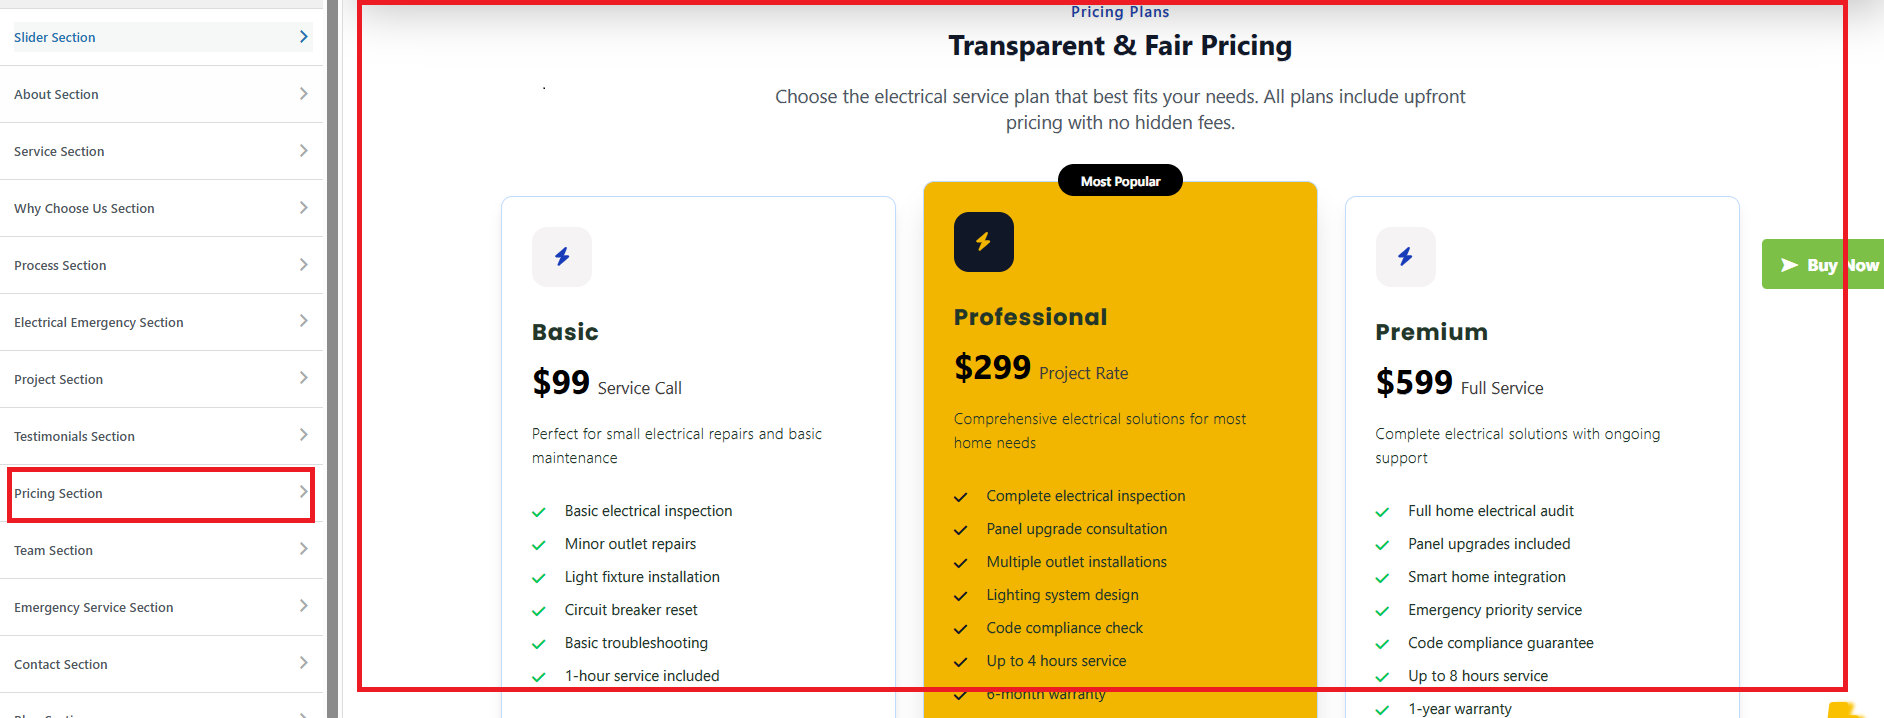This screenshot has height=718, width=1884.
Task: Click the Most Popular badge
Action: 1120,181
